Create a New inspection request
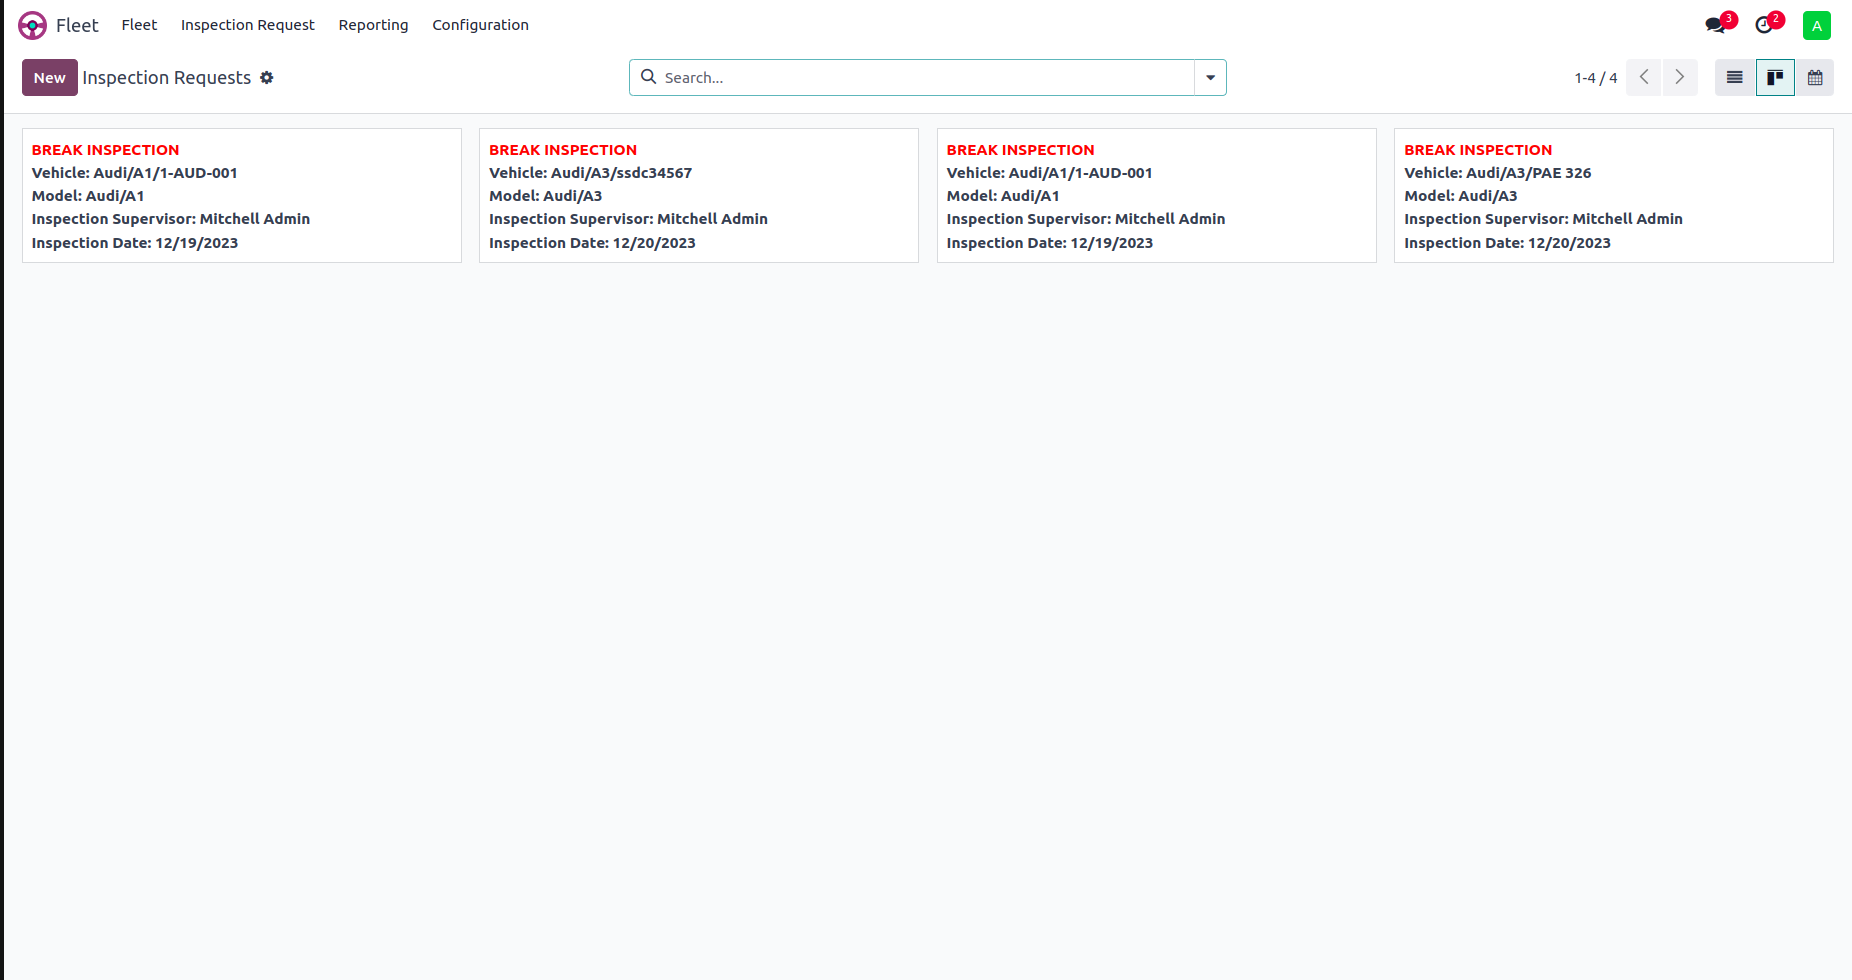Viewport: 1852px width, 980px height. [x=50, y=78]
